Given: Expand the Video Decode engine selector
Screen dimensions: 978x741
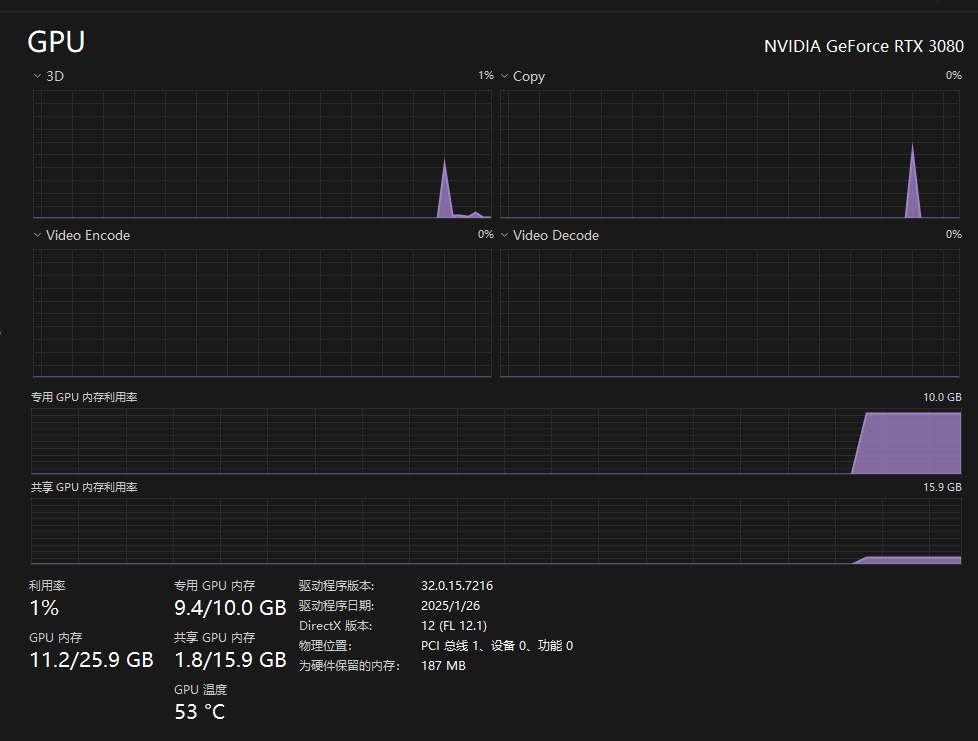Looking at the screenshot, I should click(x=505, y=235).
